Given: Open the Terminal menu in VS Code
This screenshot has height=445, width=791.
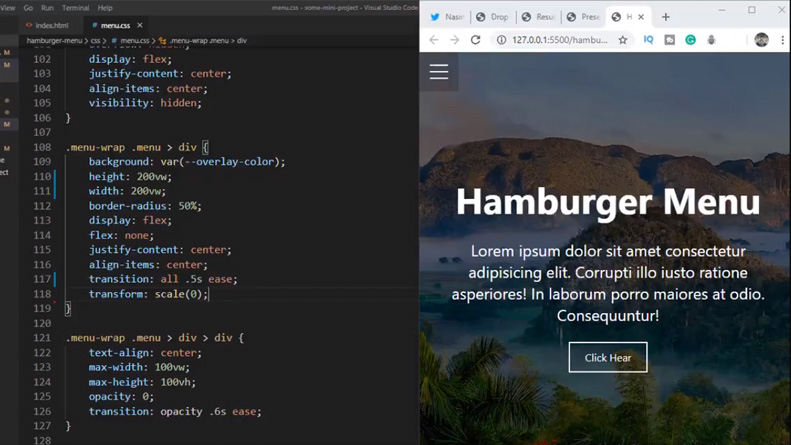Looking at the screenshot, I should click(x=75, y=8).
